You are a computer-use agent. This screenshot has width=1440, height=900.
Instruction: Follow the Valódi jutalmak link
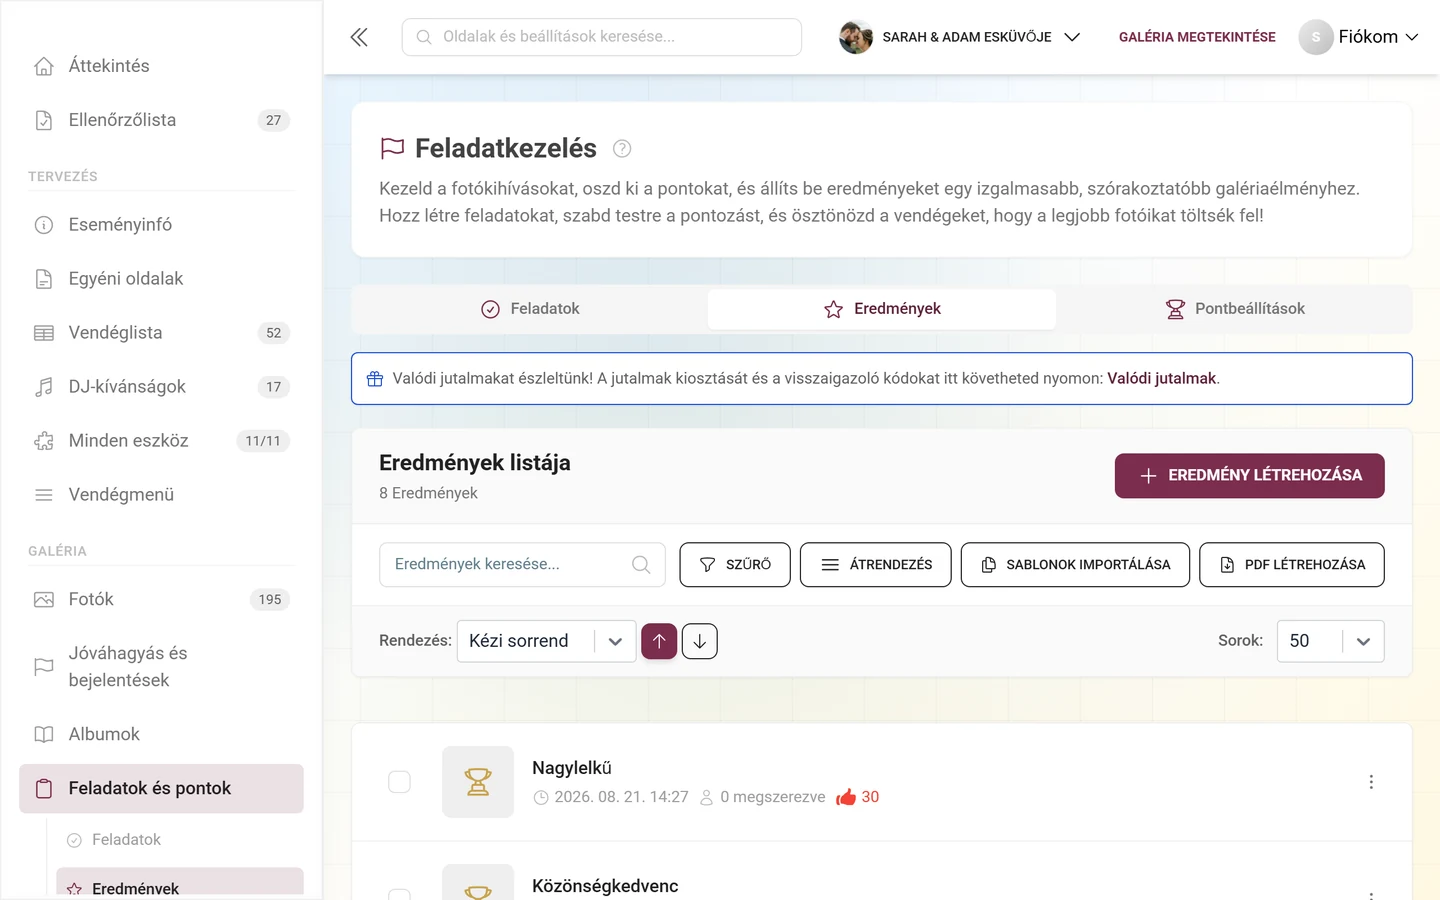pos(1161,379)
